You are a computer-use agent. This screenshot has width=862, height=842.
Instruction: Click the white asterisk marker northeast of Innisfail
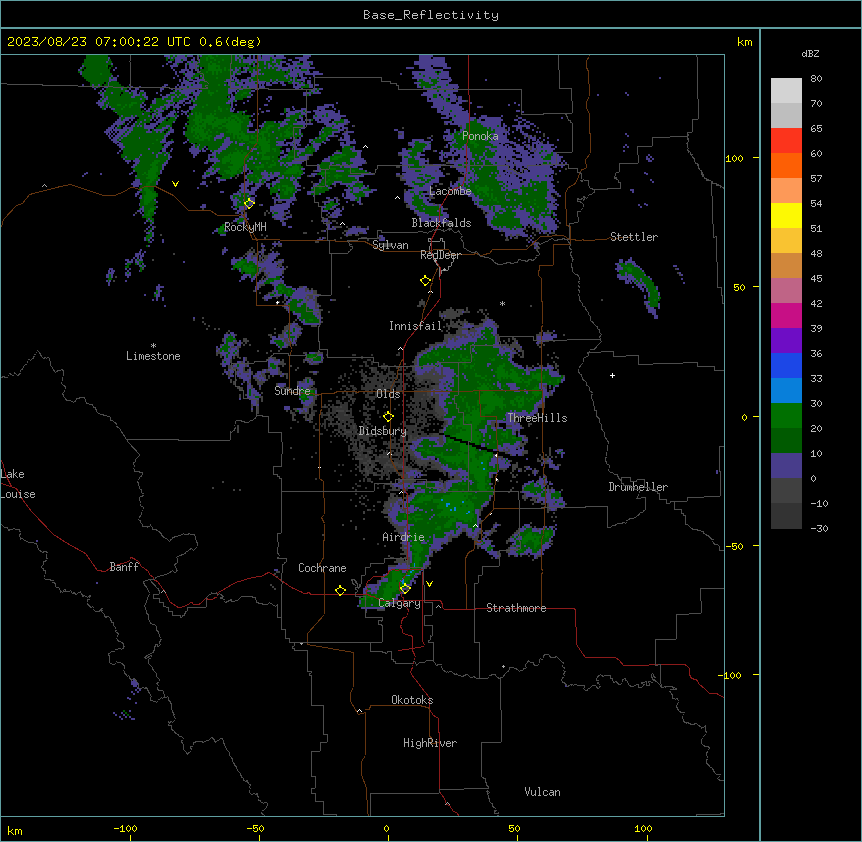[502, 303]
